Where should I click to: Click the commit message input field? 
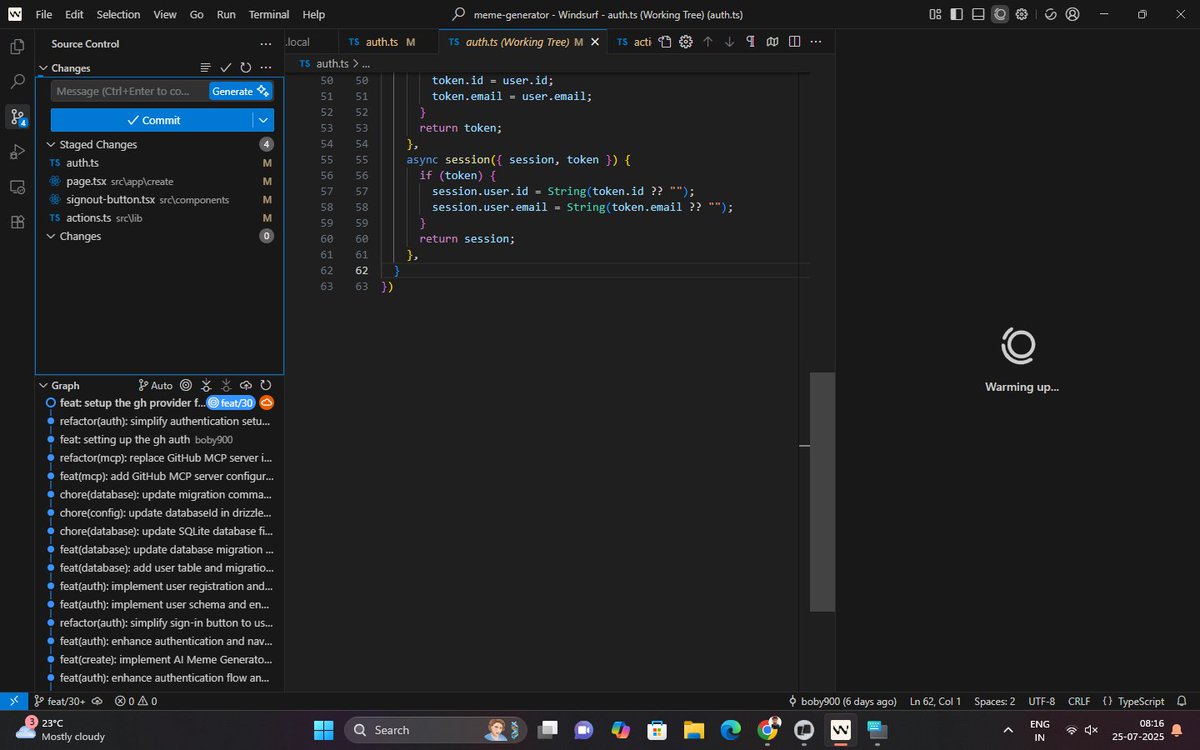tap(129, 91)
